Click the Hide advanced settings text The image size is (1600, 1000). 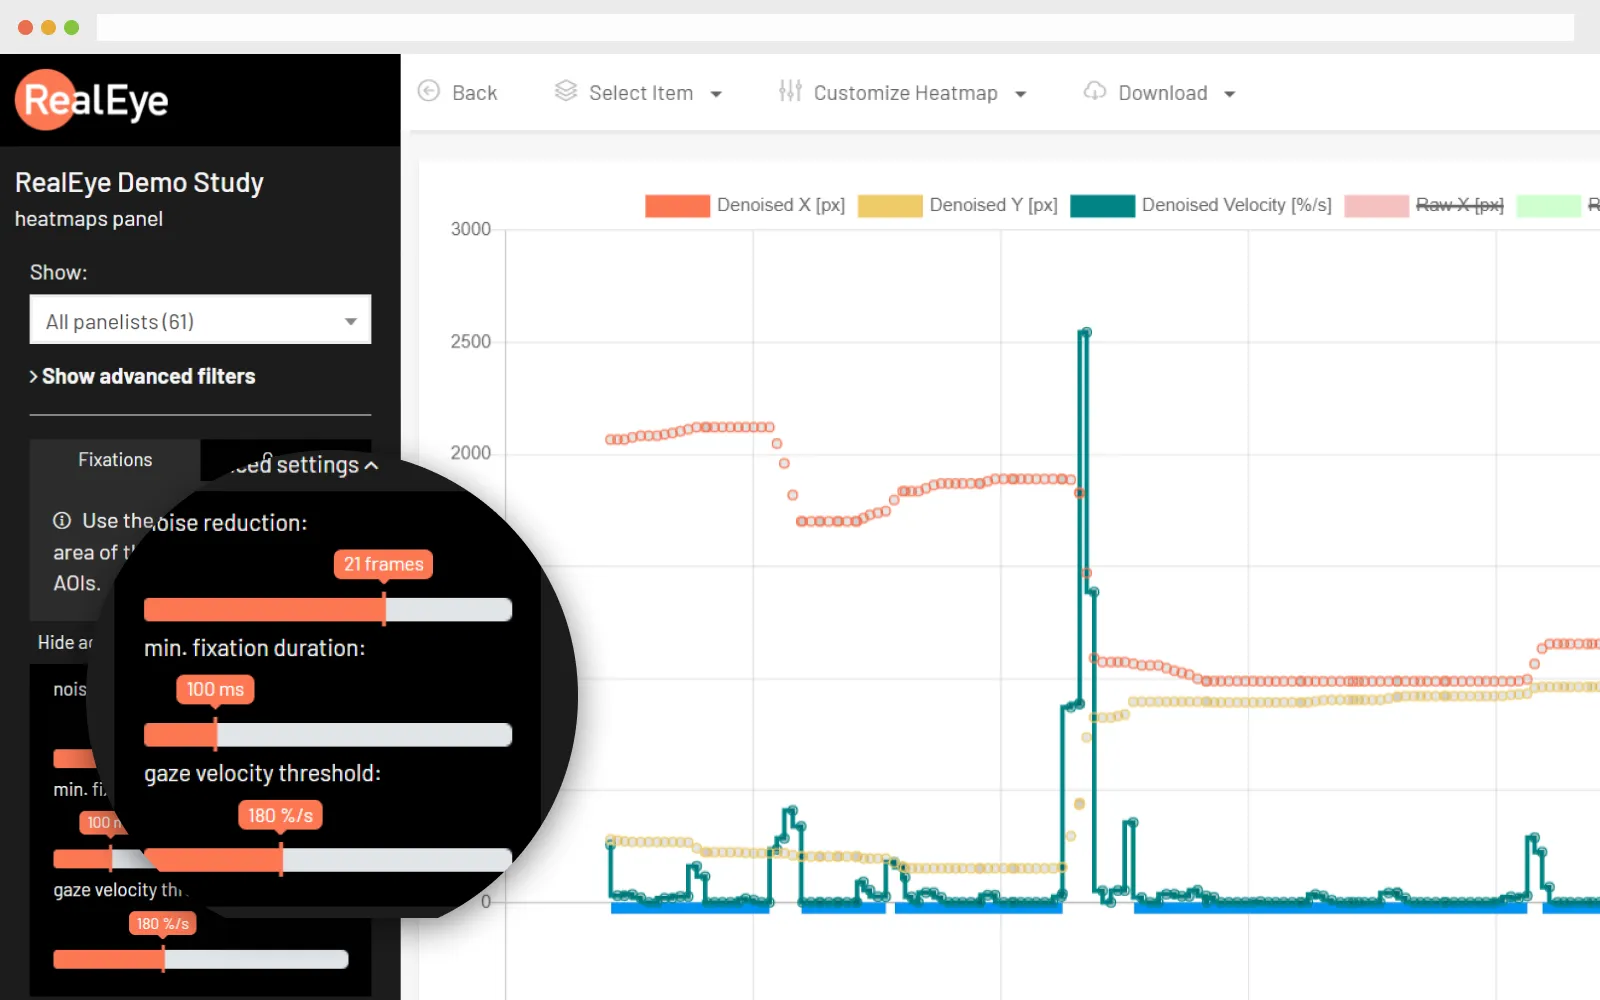point(66,642)
